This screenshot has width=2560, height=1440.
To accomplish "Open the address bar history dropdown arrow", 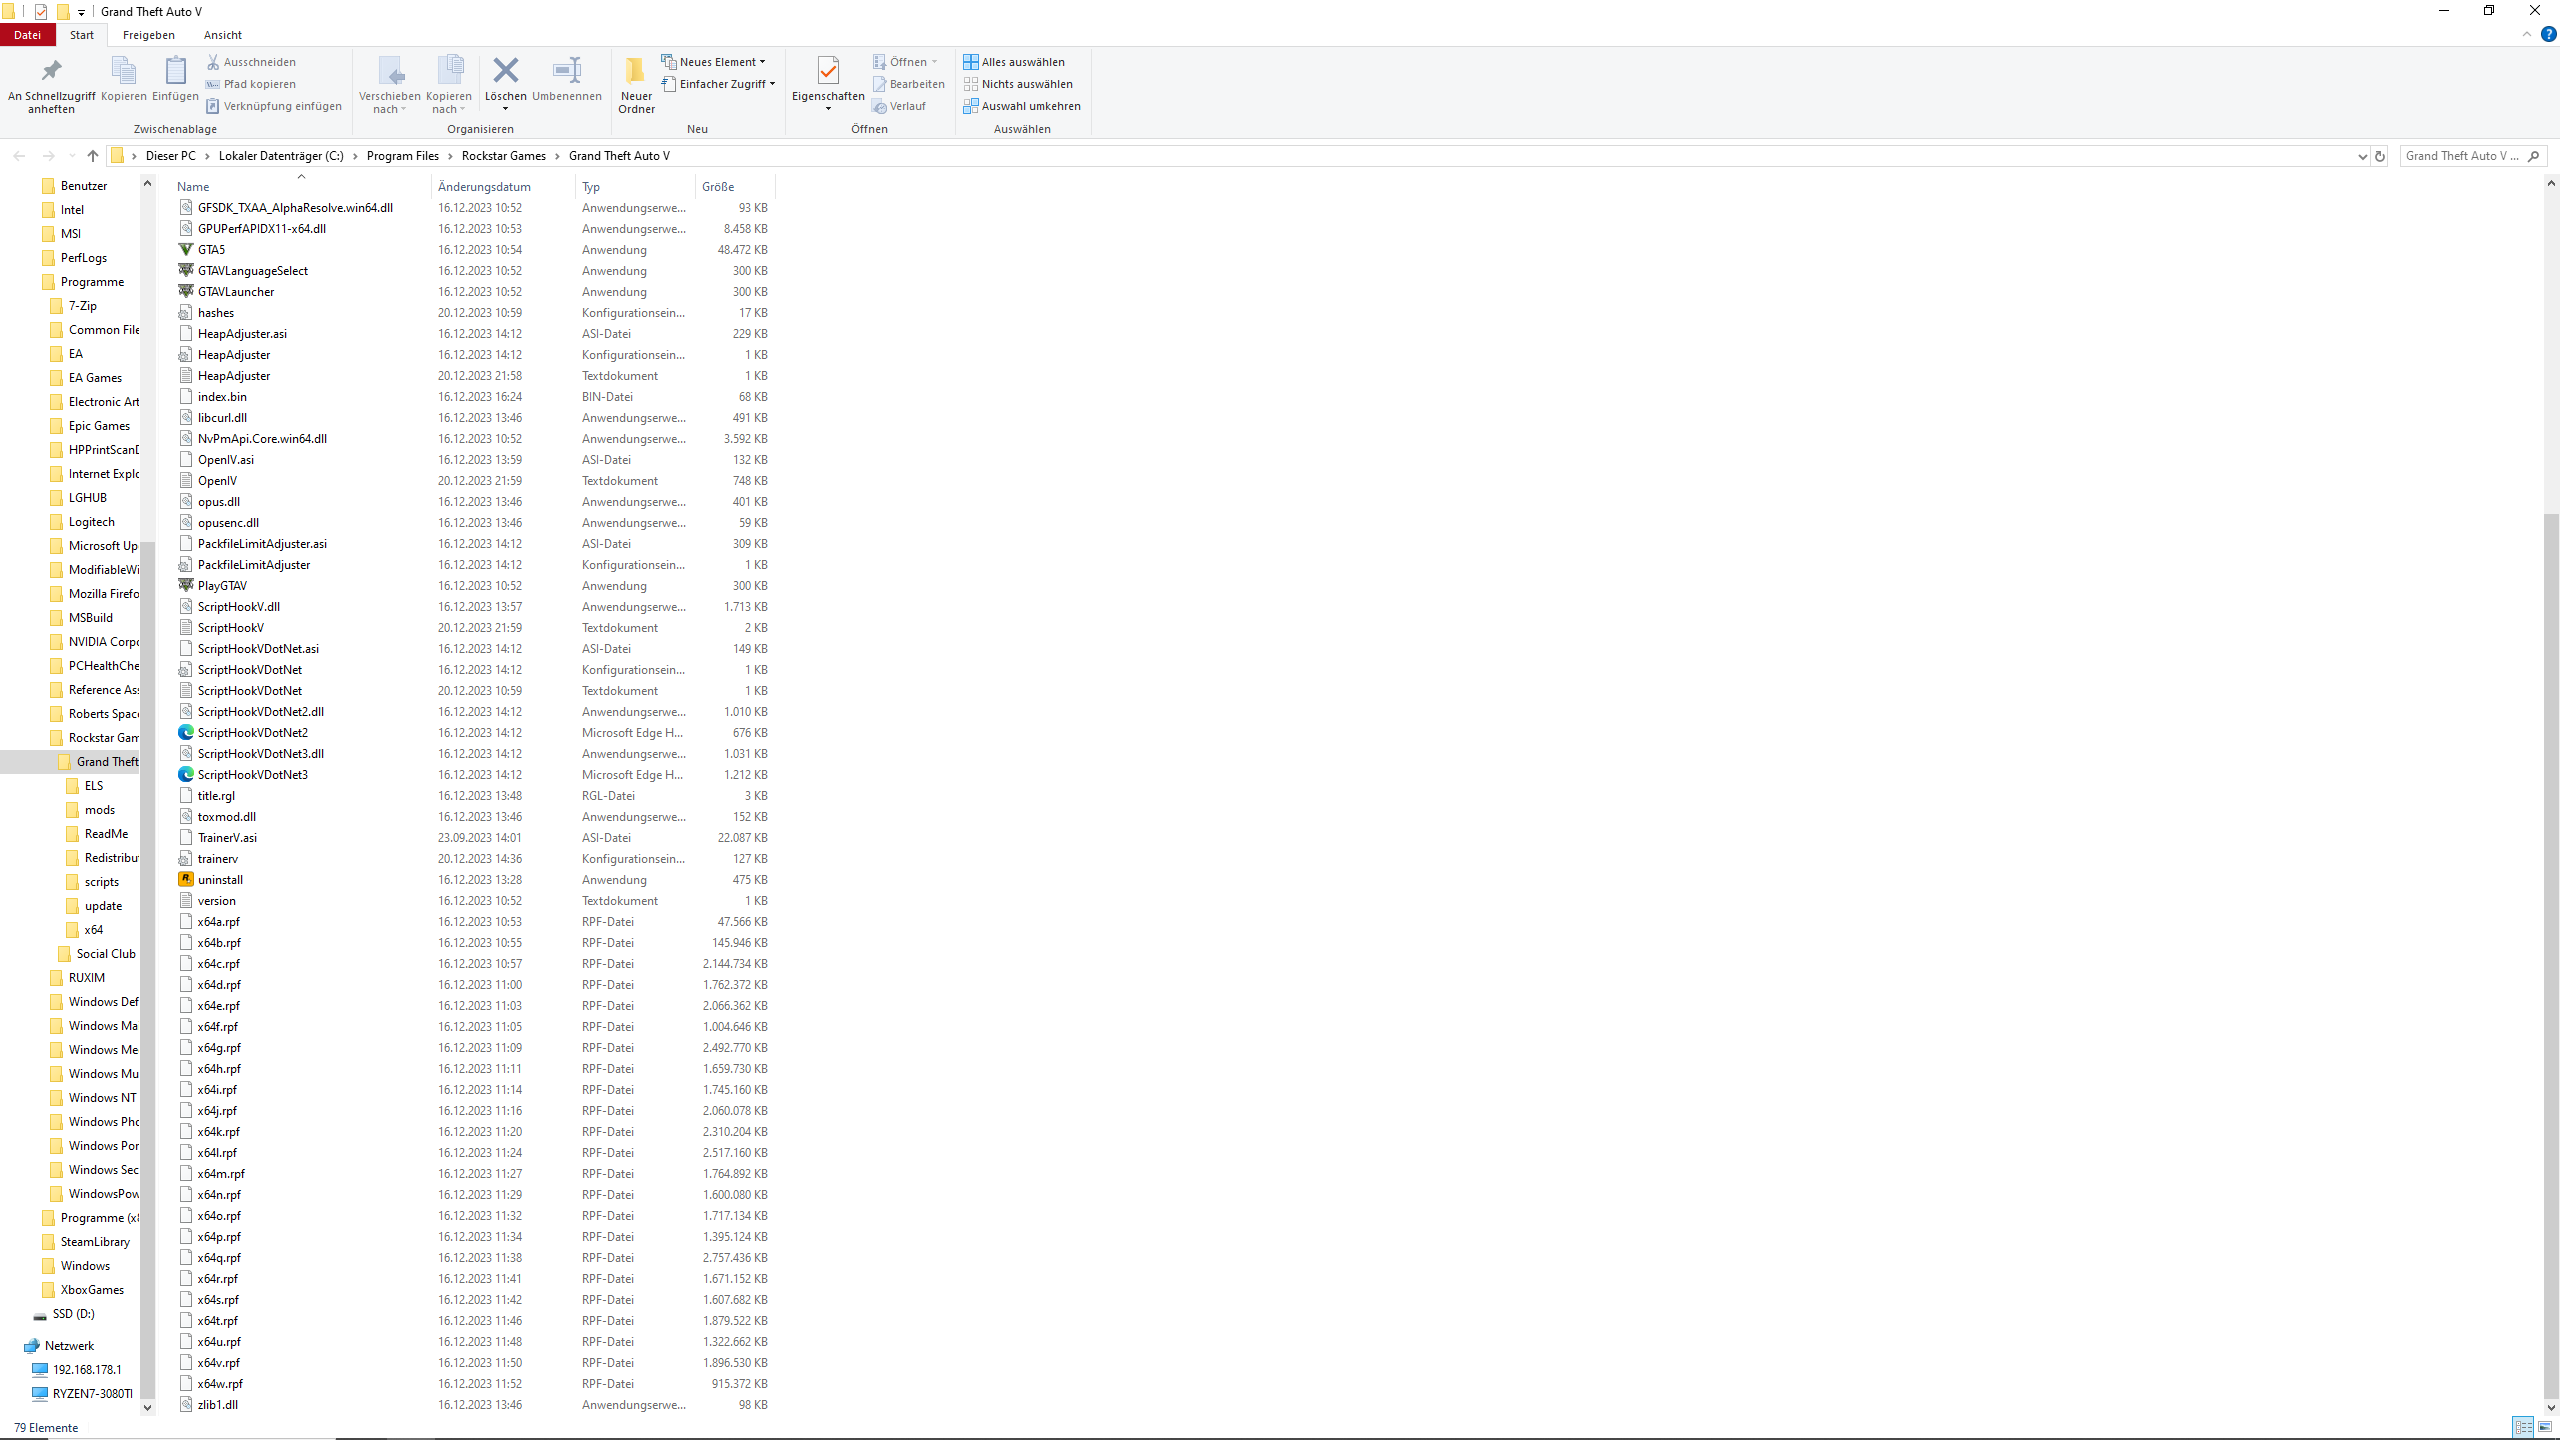I will (x=2362, y=156).
